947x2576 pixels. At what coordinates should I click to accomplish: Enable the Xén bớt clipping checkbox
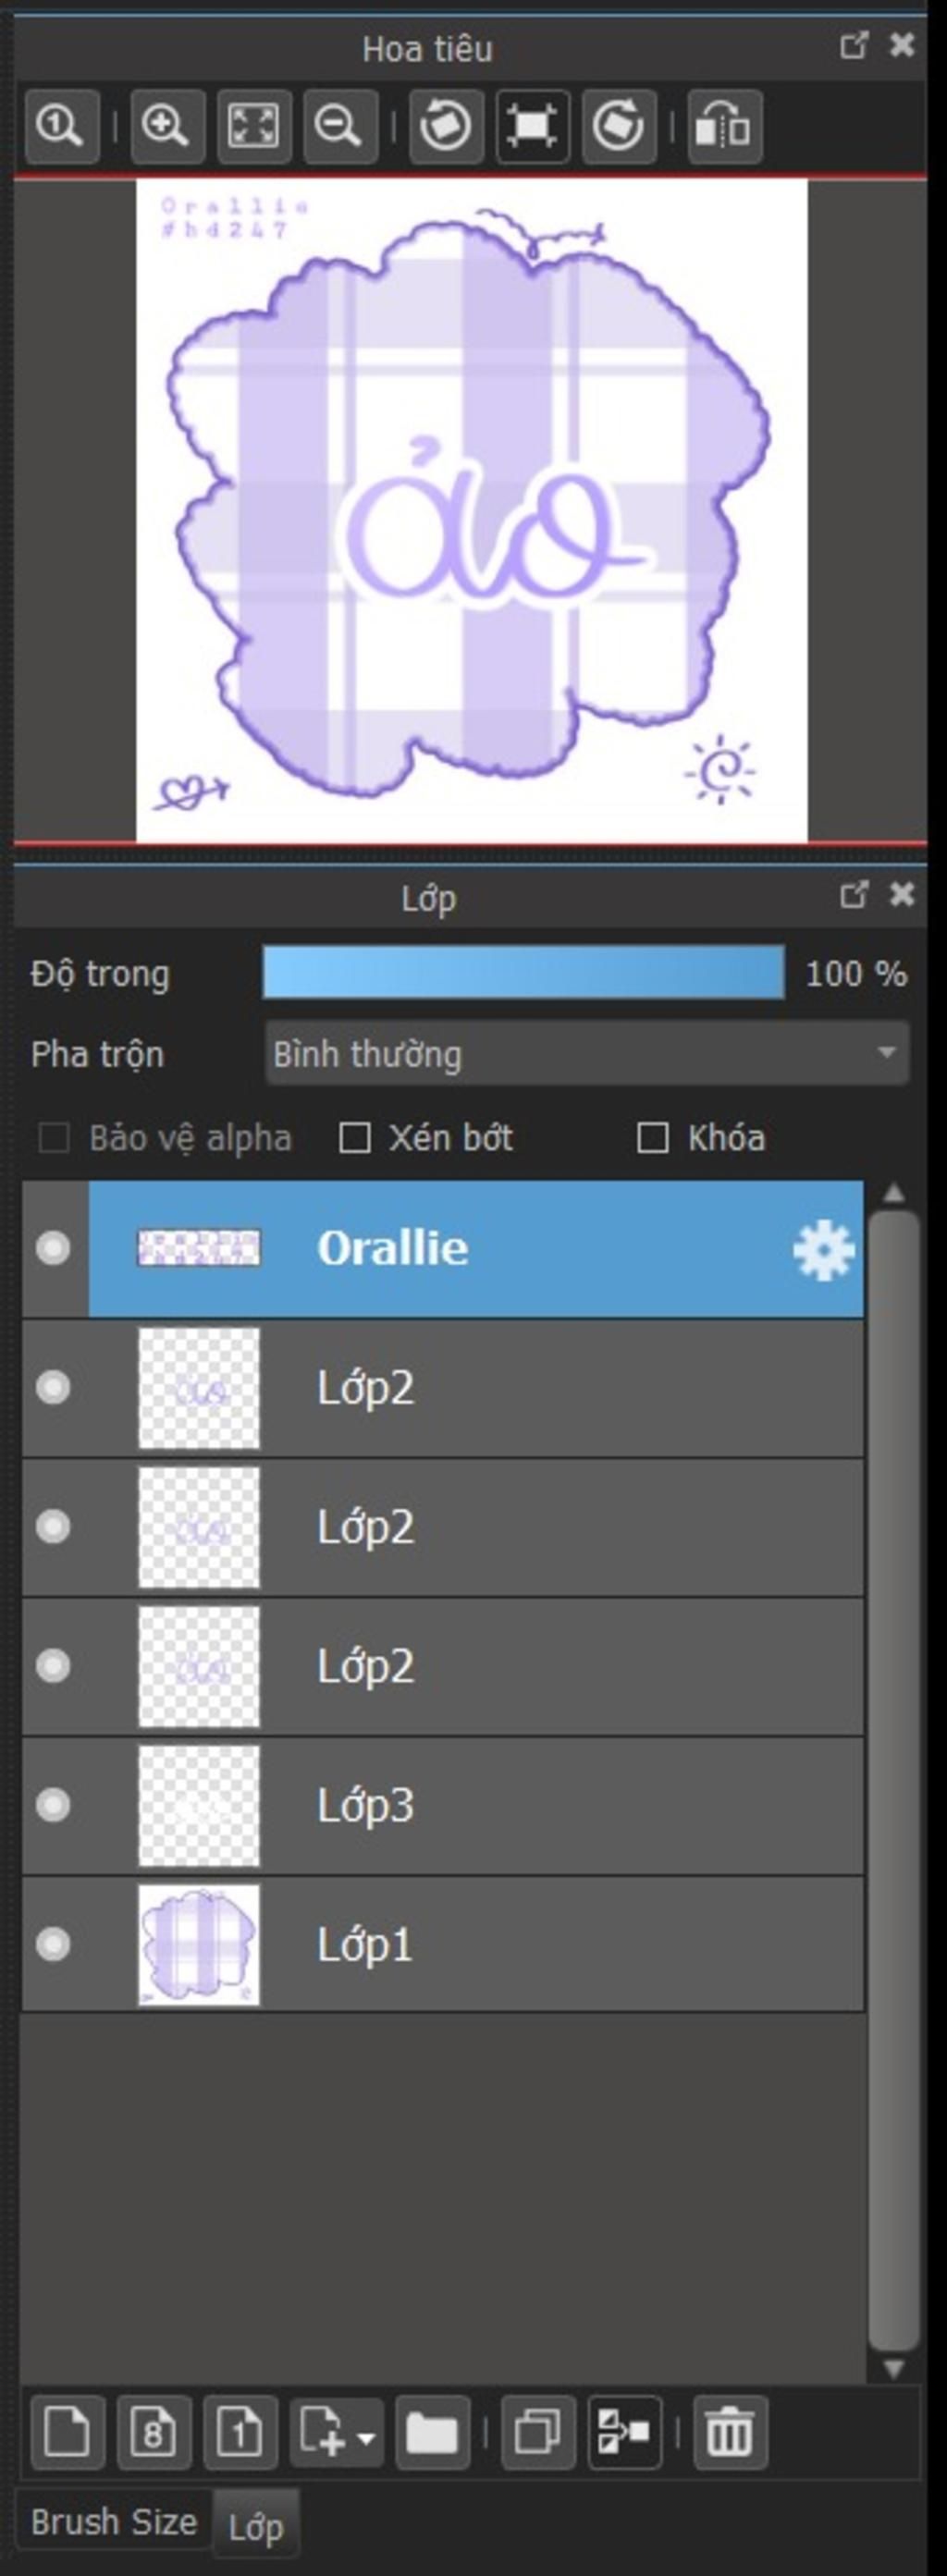click(355, 1138)
